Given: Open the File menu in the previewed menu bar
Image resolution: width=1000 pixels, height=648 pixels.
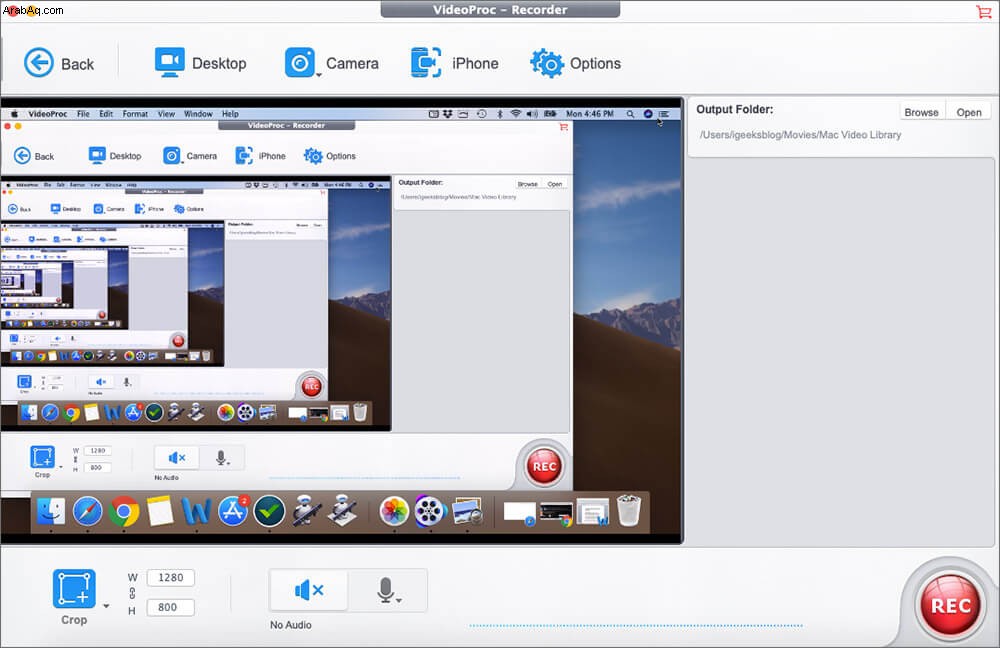Looking at the screenshot, I should (84, 114).
